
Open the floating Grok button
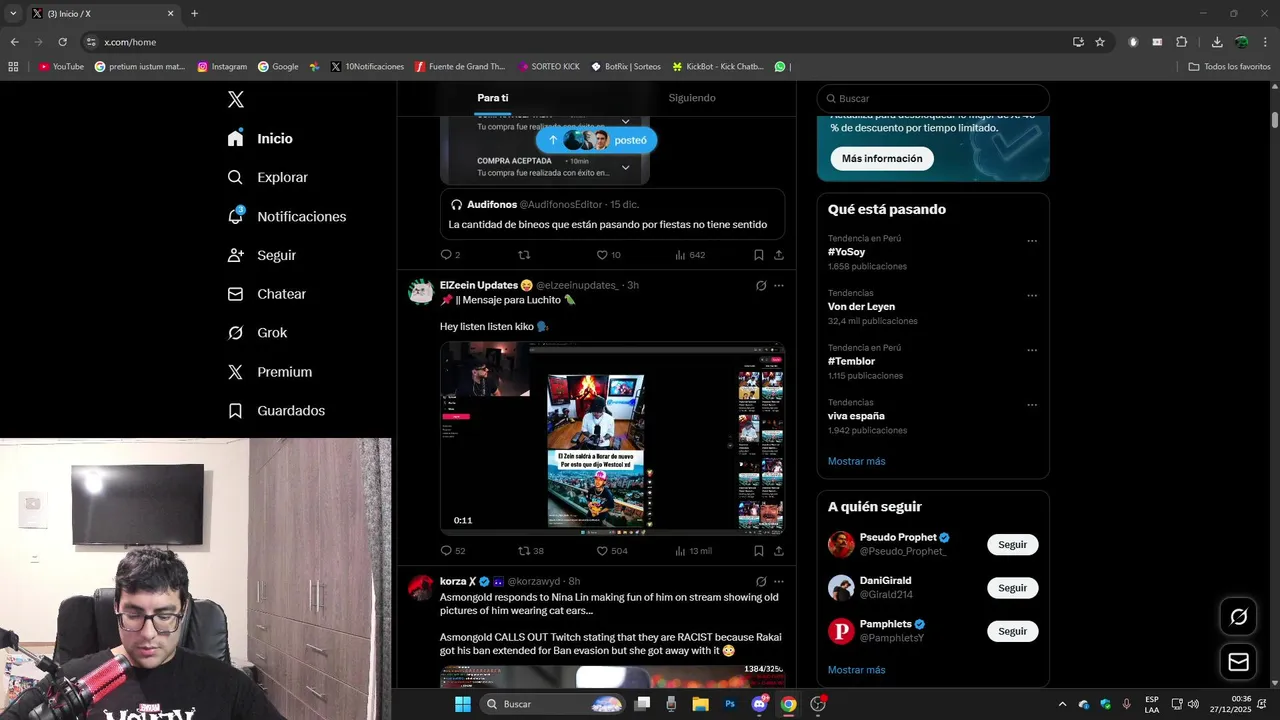pos(1238,617)
